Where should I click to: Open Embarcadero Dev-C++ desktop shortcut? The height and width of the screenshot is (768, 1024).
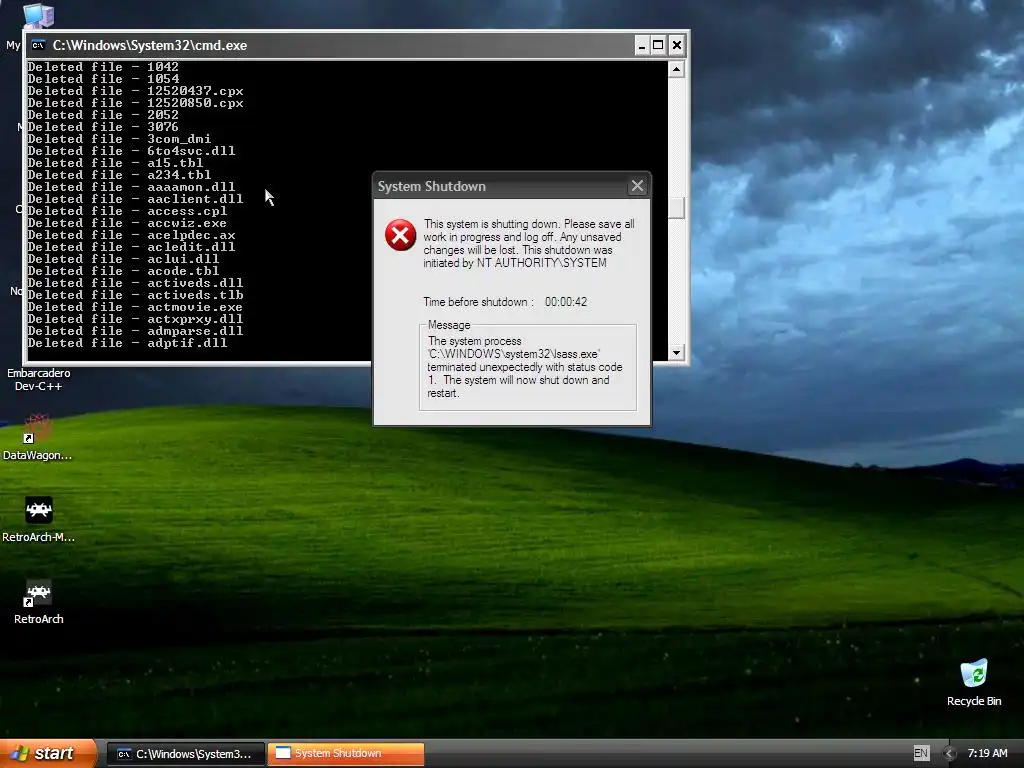click(x=39, y=379)
